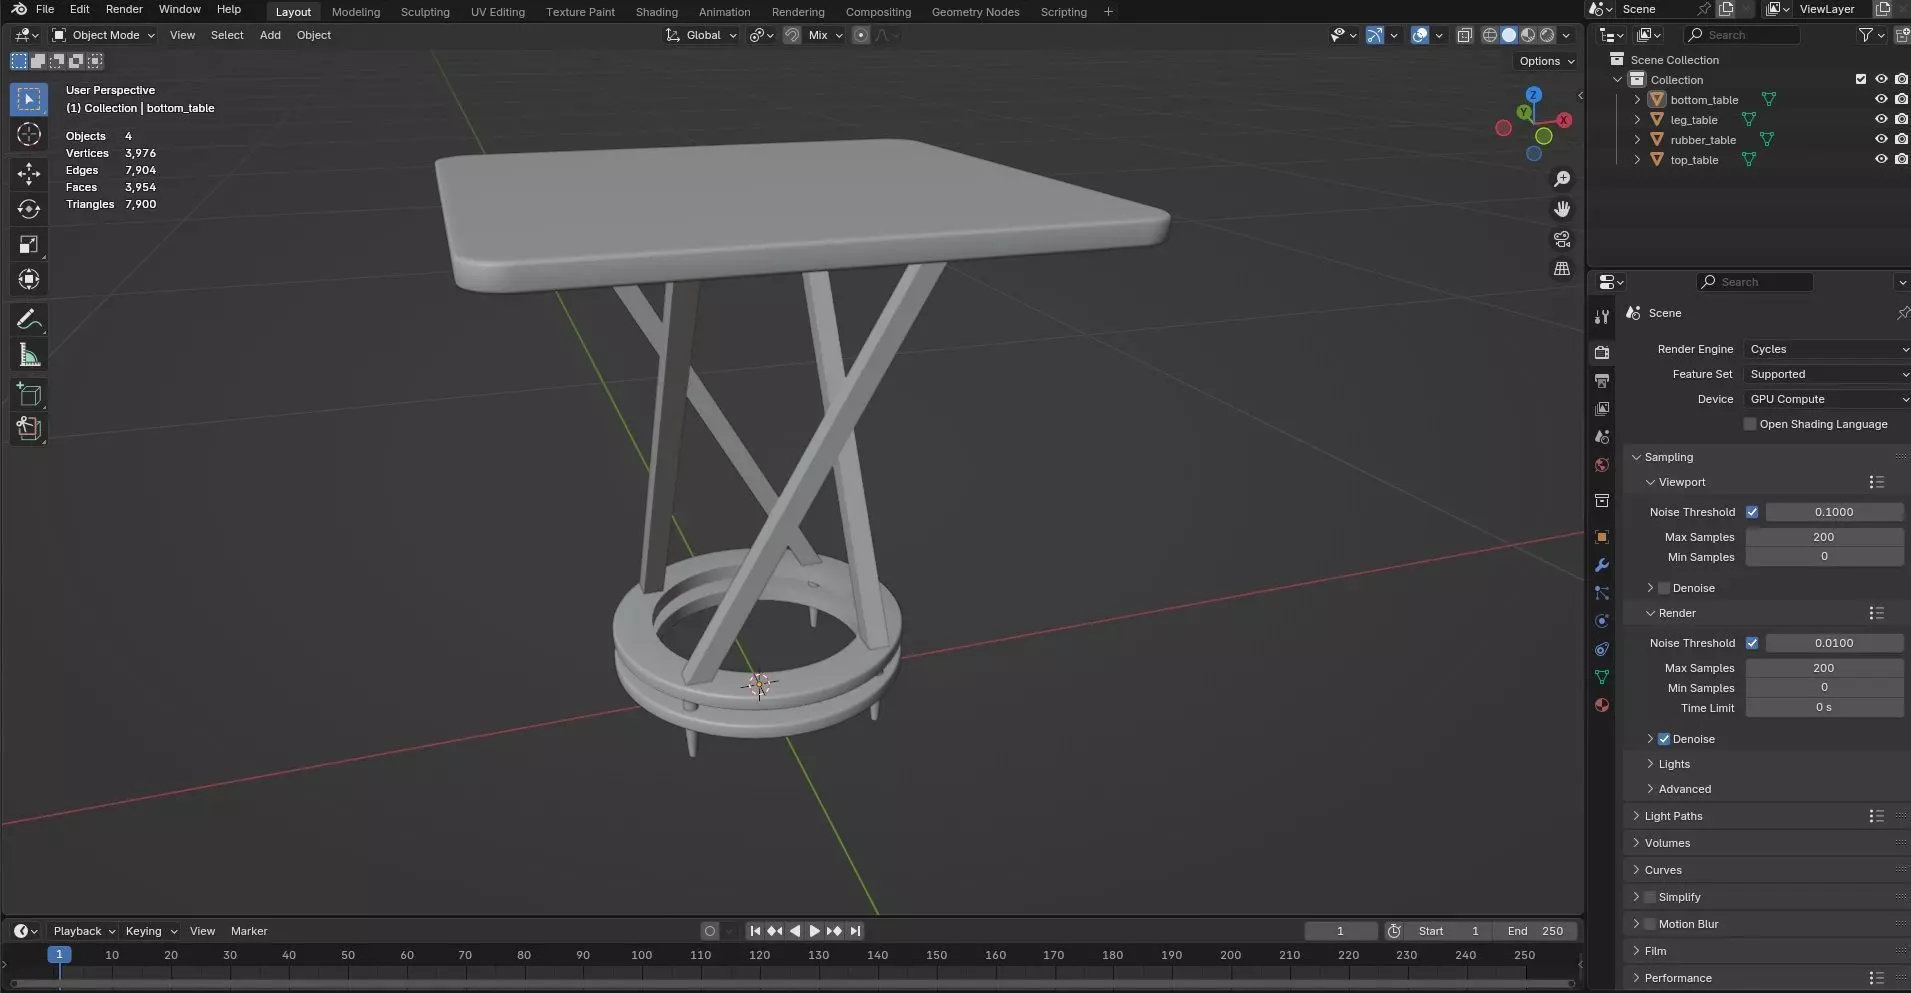Open the Render Engine dropdown

pyautogui.click(x=1827, y=349)
